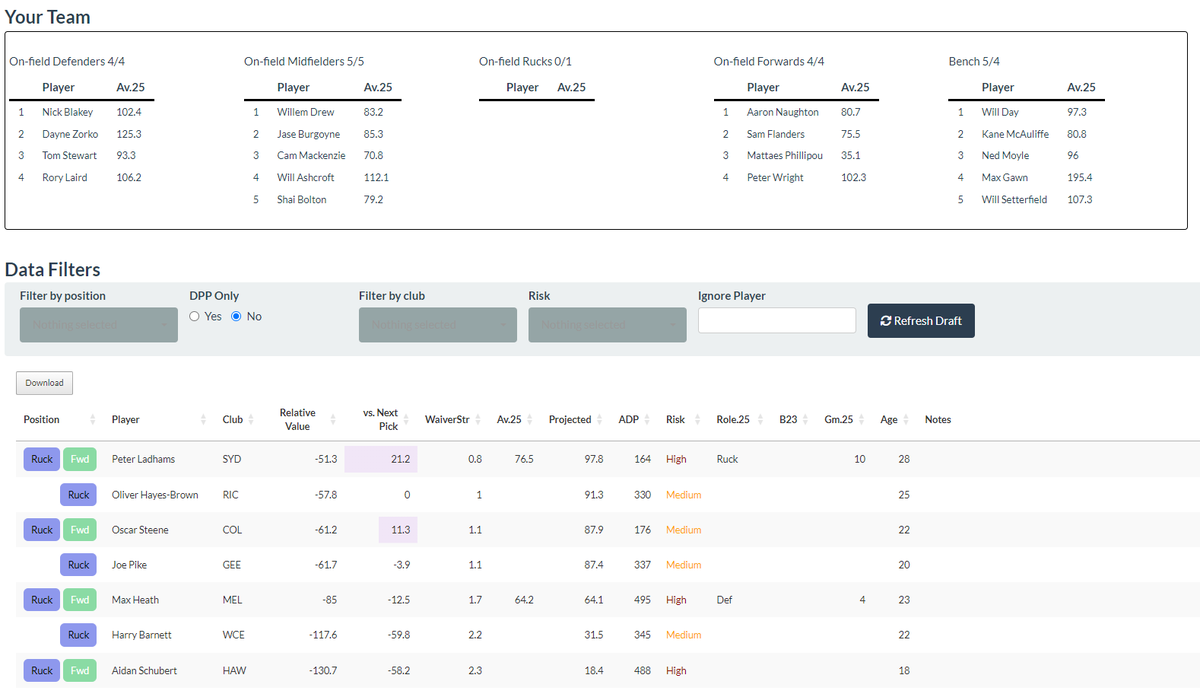Click Nick Blakey in defenders list
1200x694 pixels.
[x=67, y=112]
